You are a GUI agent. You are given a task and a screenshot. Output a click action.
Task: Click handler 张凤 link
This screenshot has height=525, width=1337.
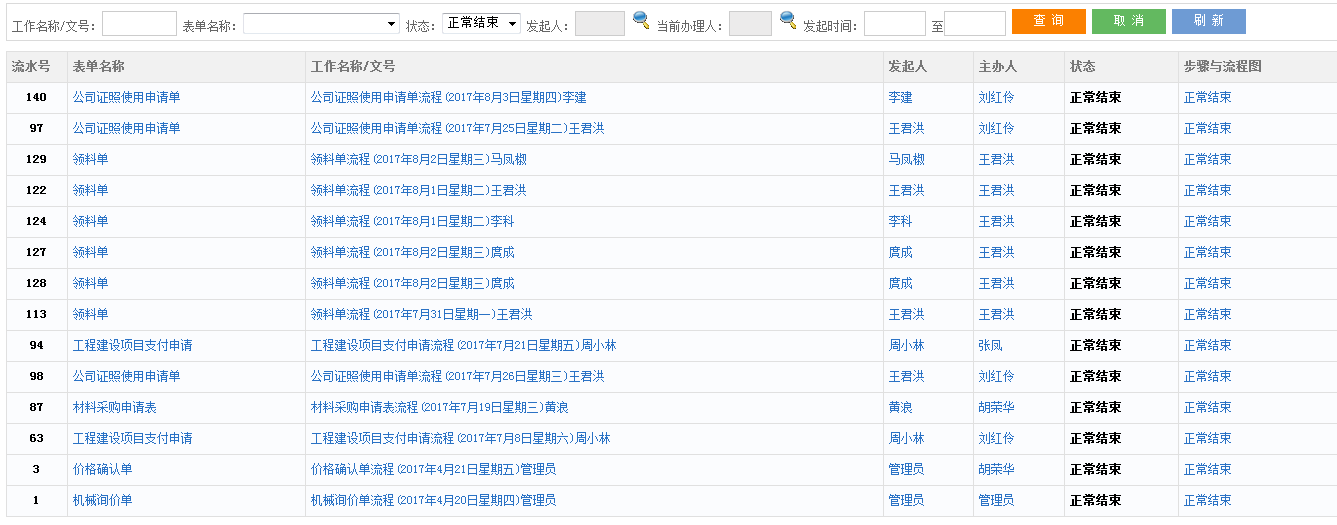(990, 346)
